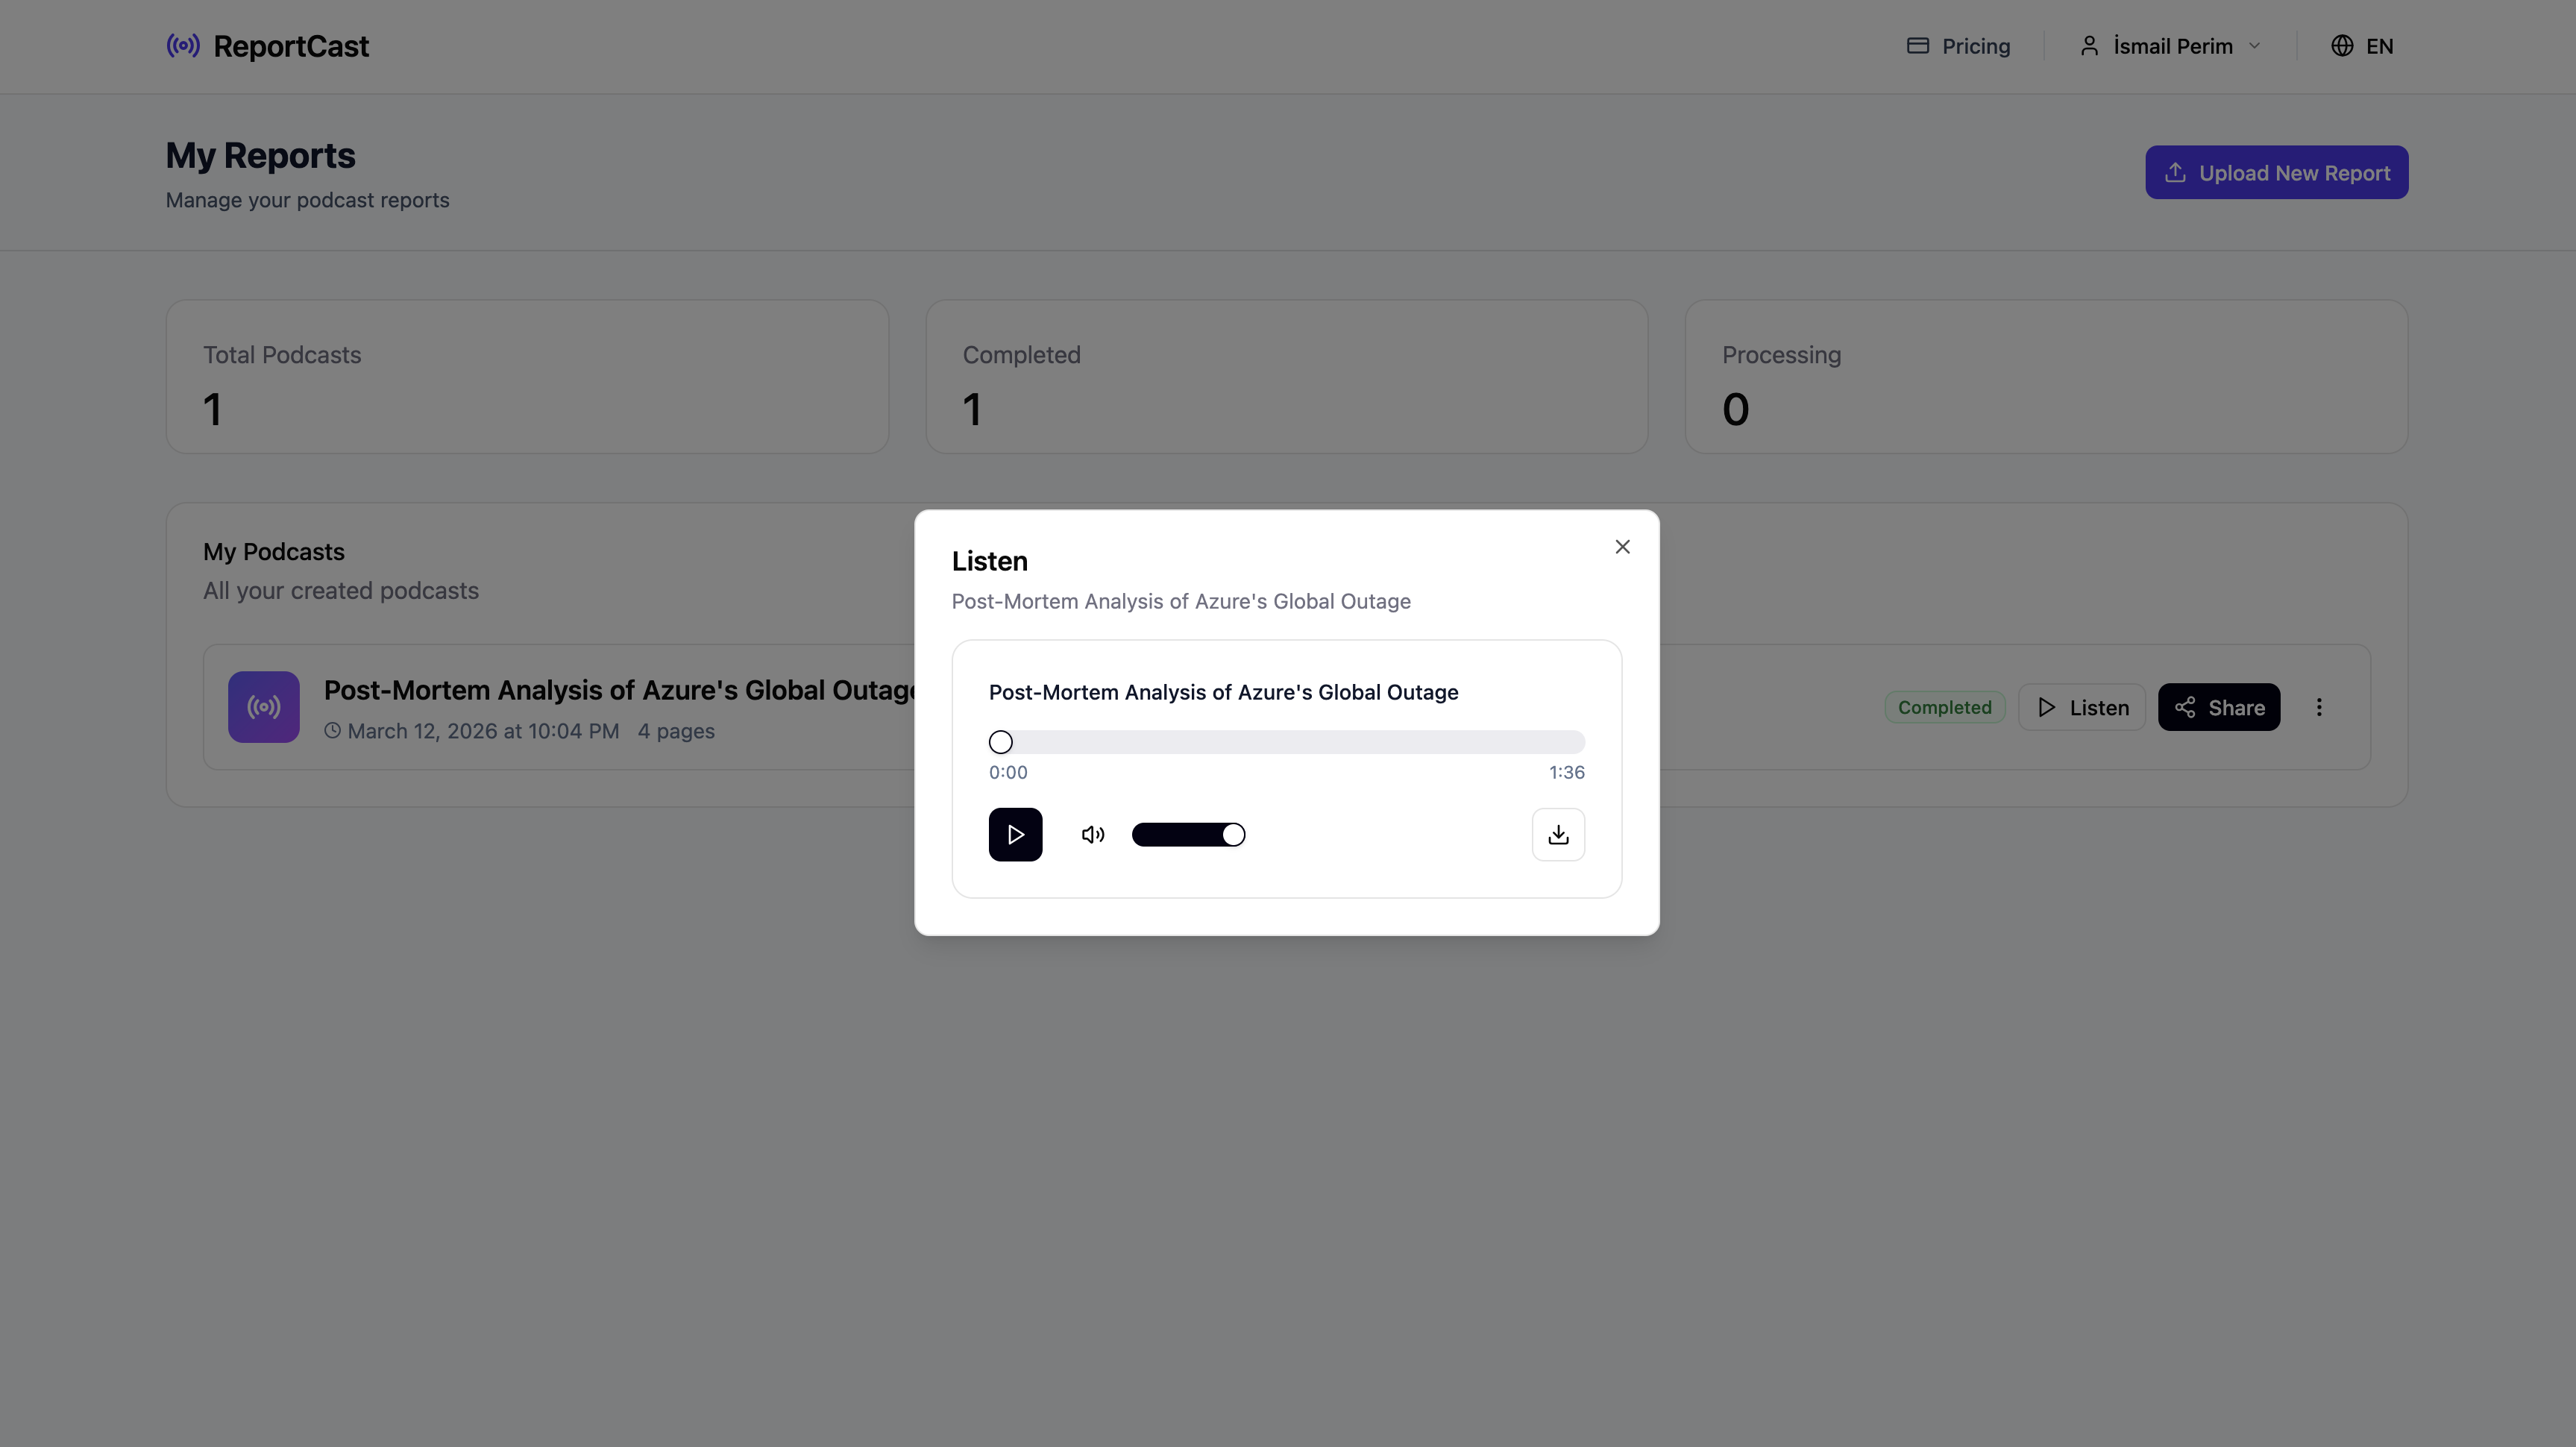
Task: Adjust the volume slider knob
Action: coord(1233,834)
